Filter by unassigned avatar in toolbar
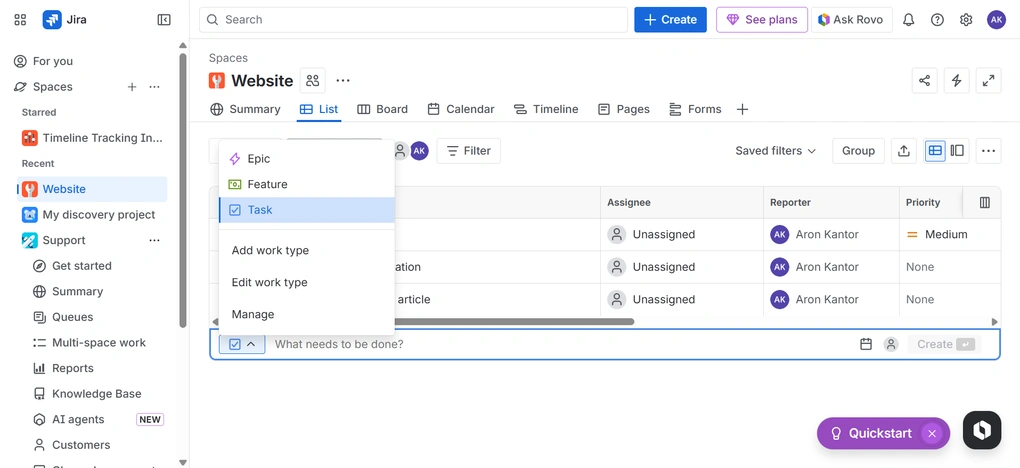 click(401, 151)
